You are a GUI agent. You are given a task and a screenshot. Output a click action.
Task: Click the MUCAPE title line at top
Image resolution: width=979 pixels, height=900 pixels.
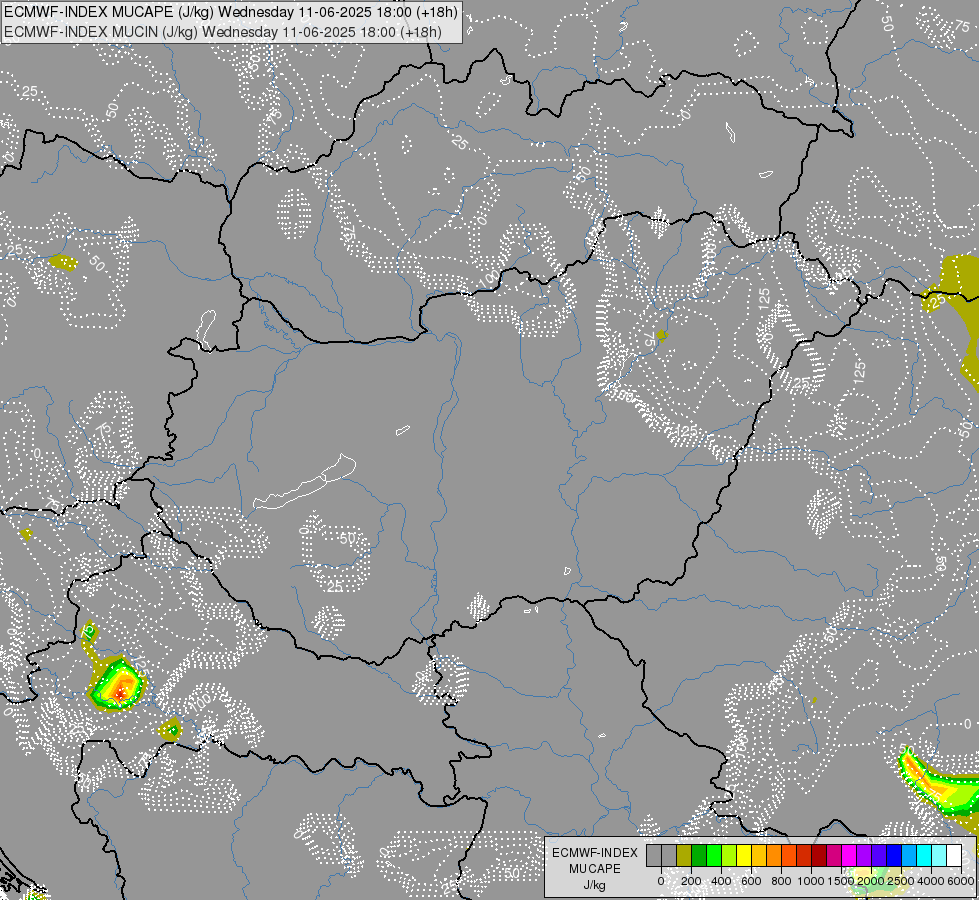(230, 12)
